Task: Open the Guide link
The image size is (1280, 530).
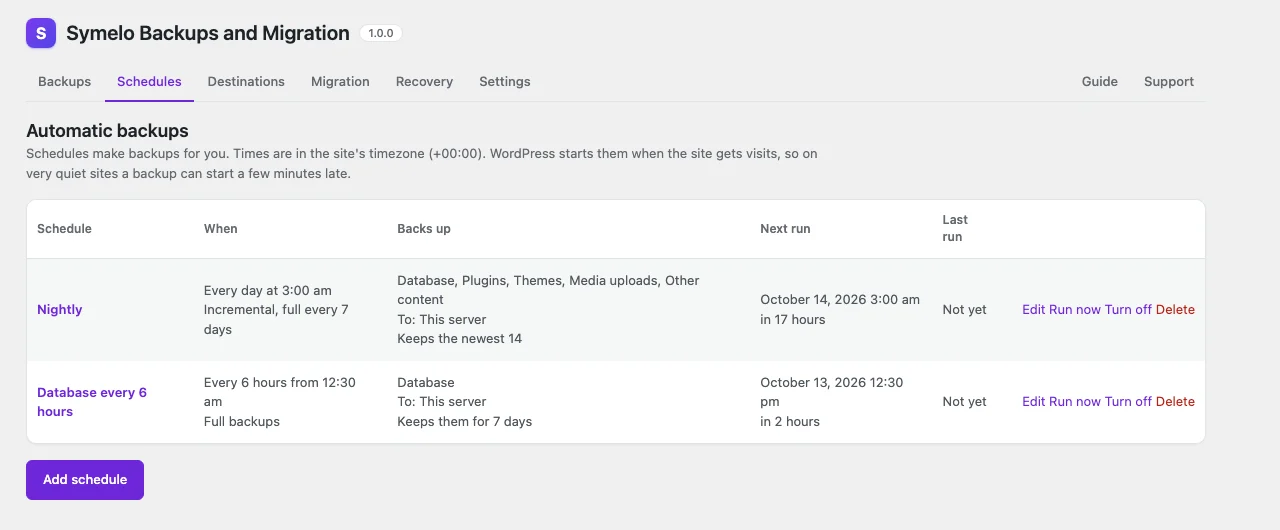Action: (1100, 82)
